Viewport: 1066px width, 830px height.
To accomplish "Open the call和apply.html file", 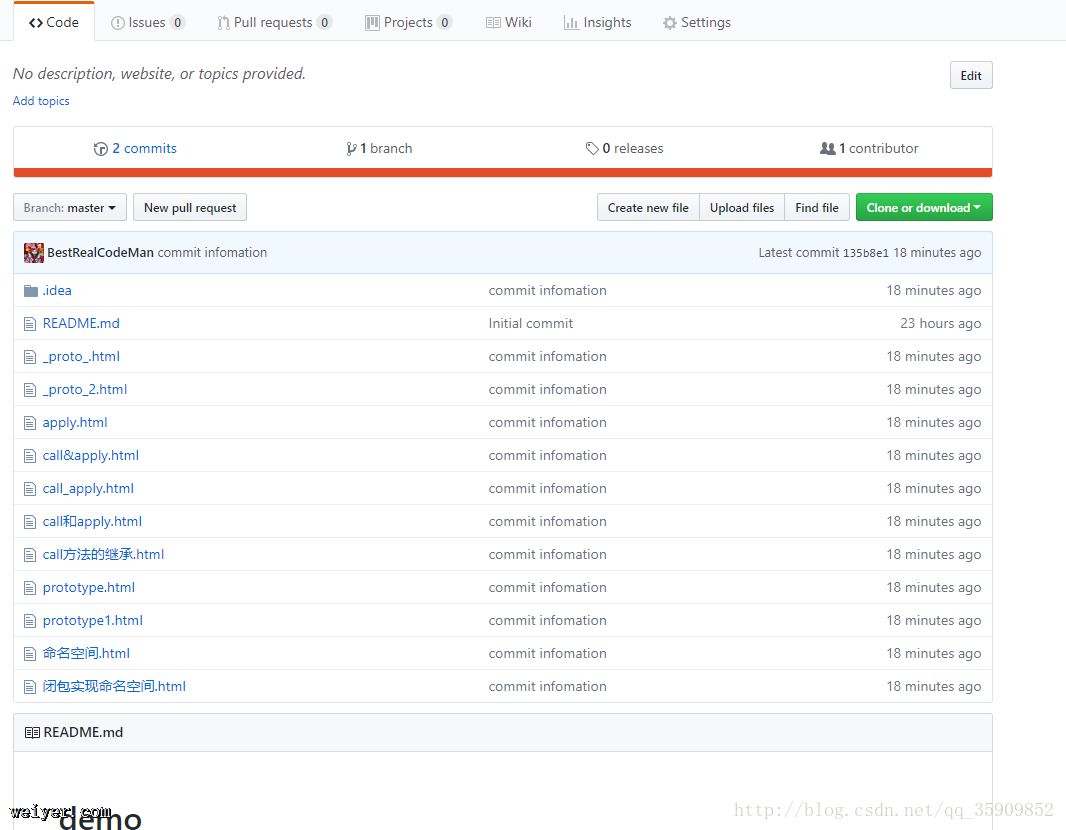I will (92, 521).
